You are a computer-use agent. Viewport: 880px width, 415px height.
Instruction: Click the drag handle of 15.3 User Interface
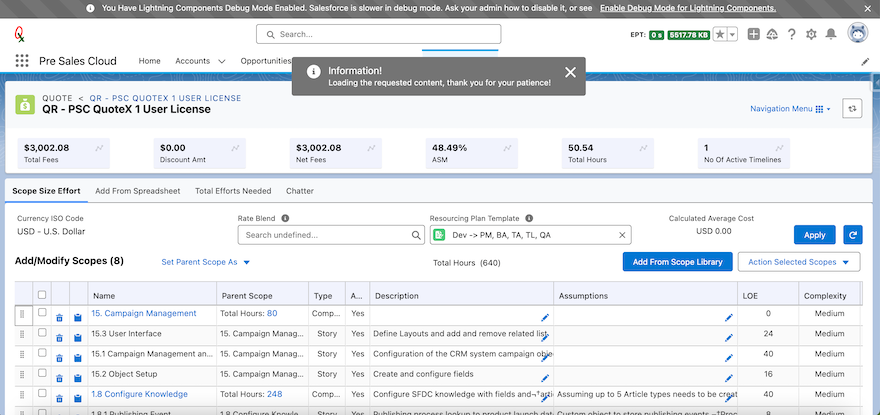click(22, 334)
